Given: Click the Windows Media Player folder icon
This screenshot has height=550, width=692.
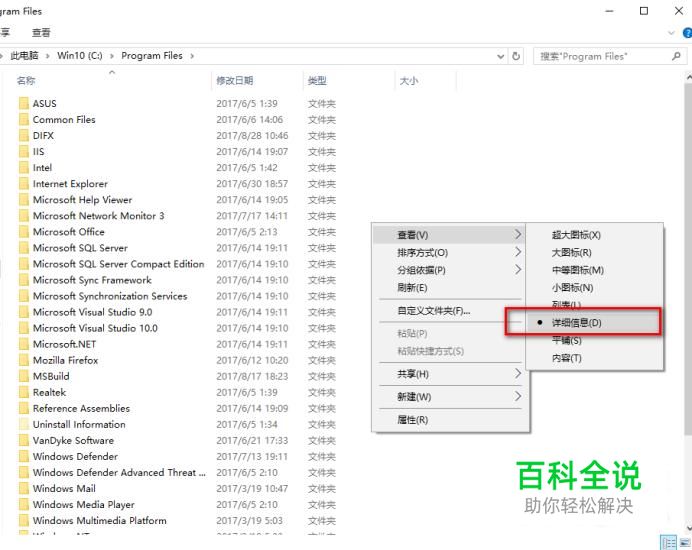Looking at the screenshot, I should [24, 505].
